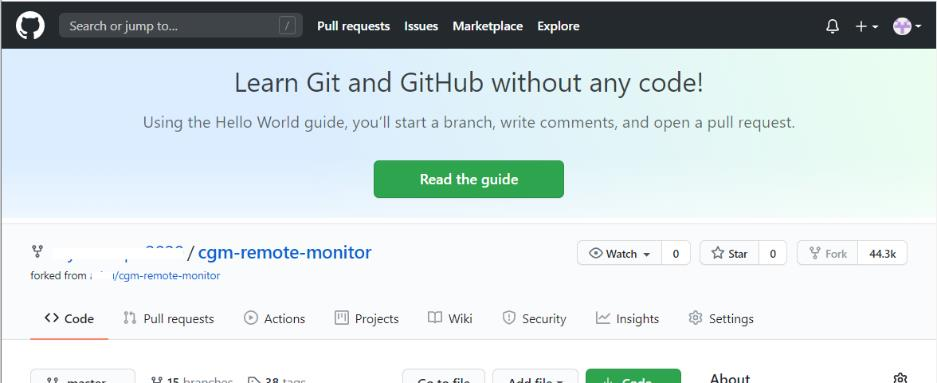Image resolution: width=937 pixels, height=383 pixels.
Task: Click the Read the guide button
Action: point(468,179)
